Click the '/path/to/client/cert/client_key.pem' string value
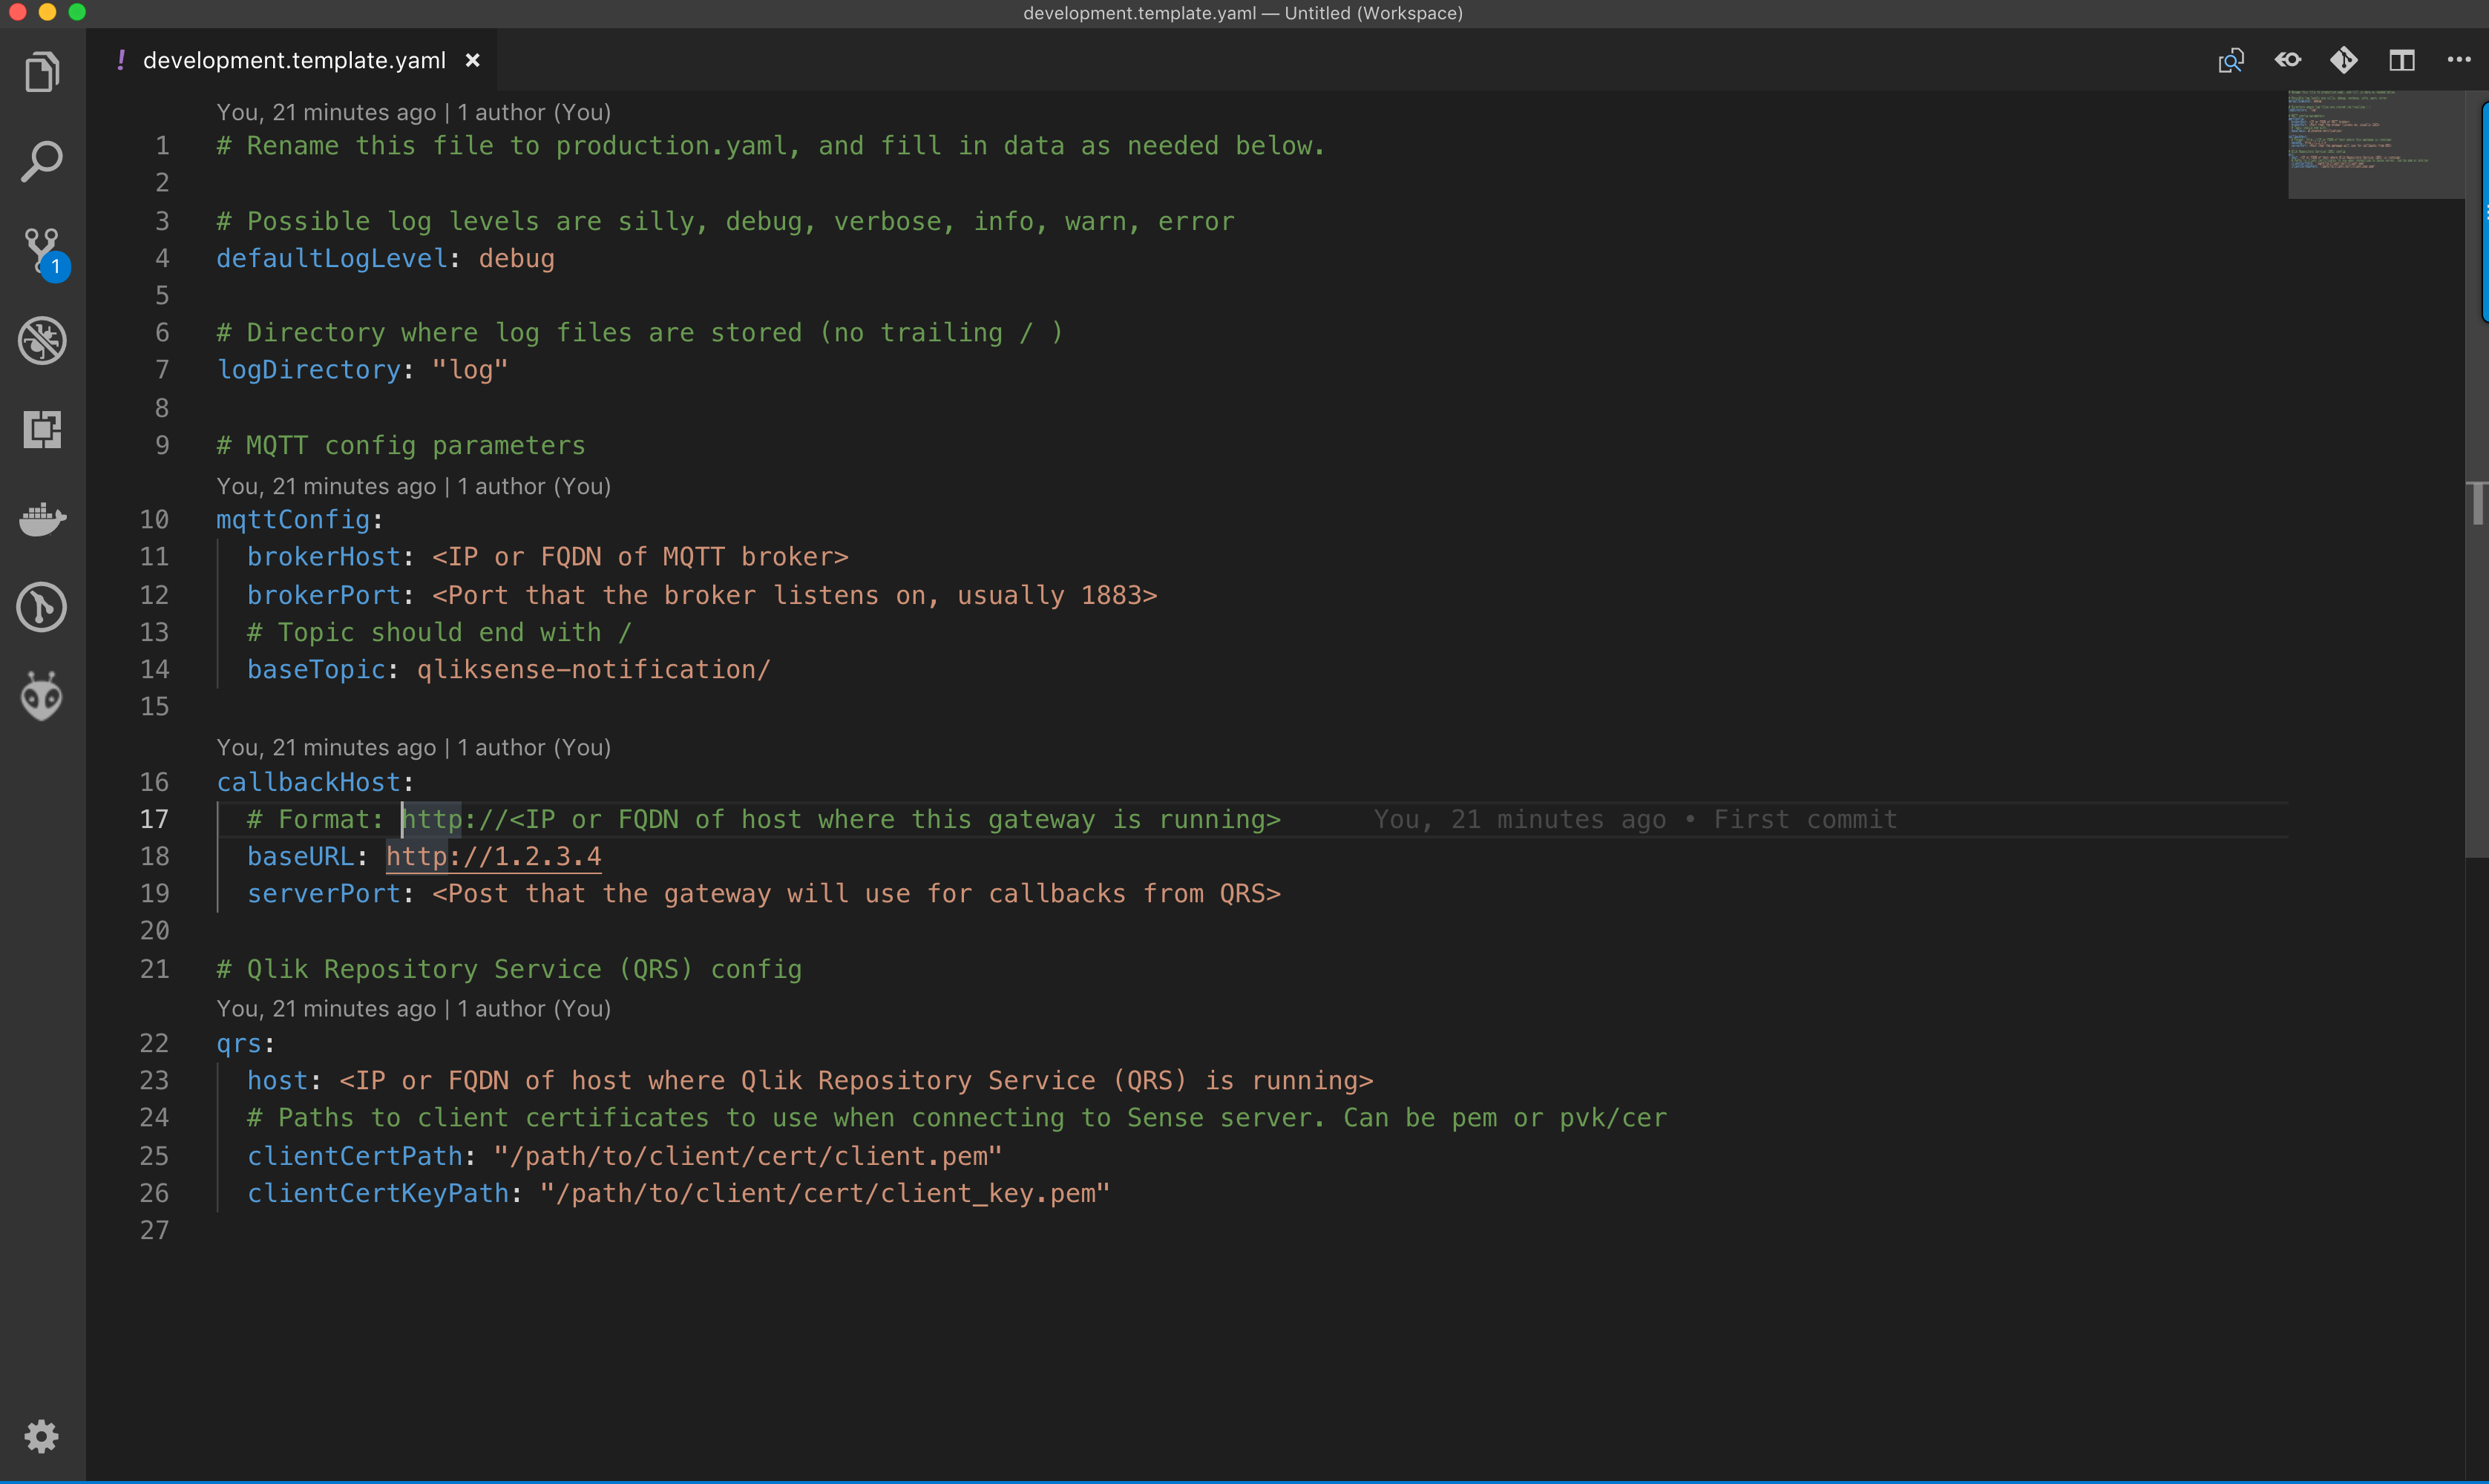Image resolution: width=2489 pixels, height=1484 pixels. coord(825,1193)
